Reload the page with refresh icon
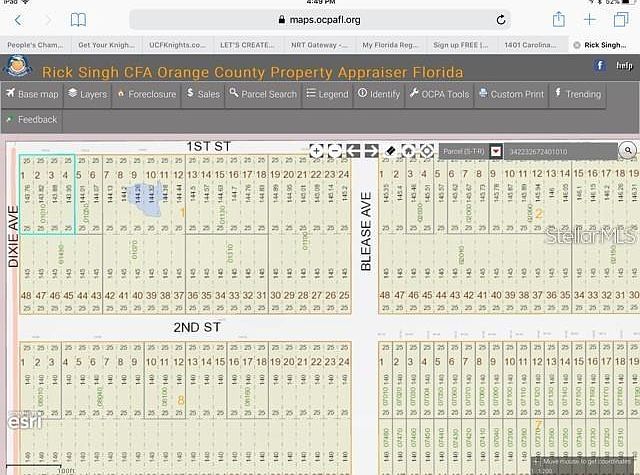This screenshot has width=640, height=475. [501, 20]
